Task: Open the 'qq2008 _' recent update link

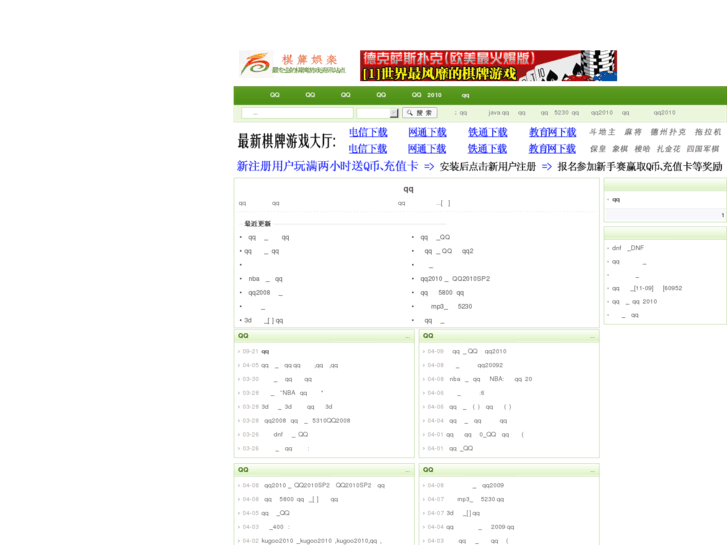Action: 265,293
